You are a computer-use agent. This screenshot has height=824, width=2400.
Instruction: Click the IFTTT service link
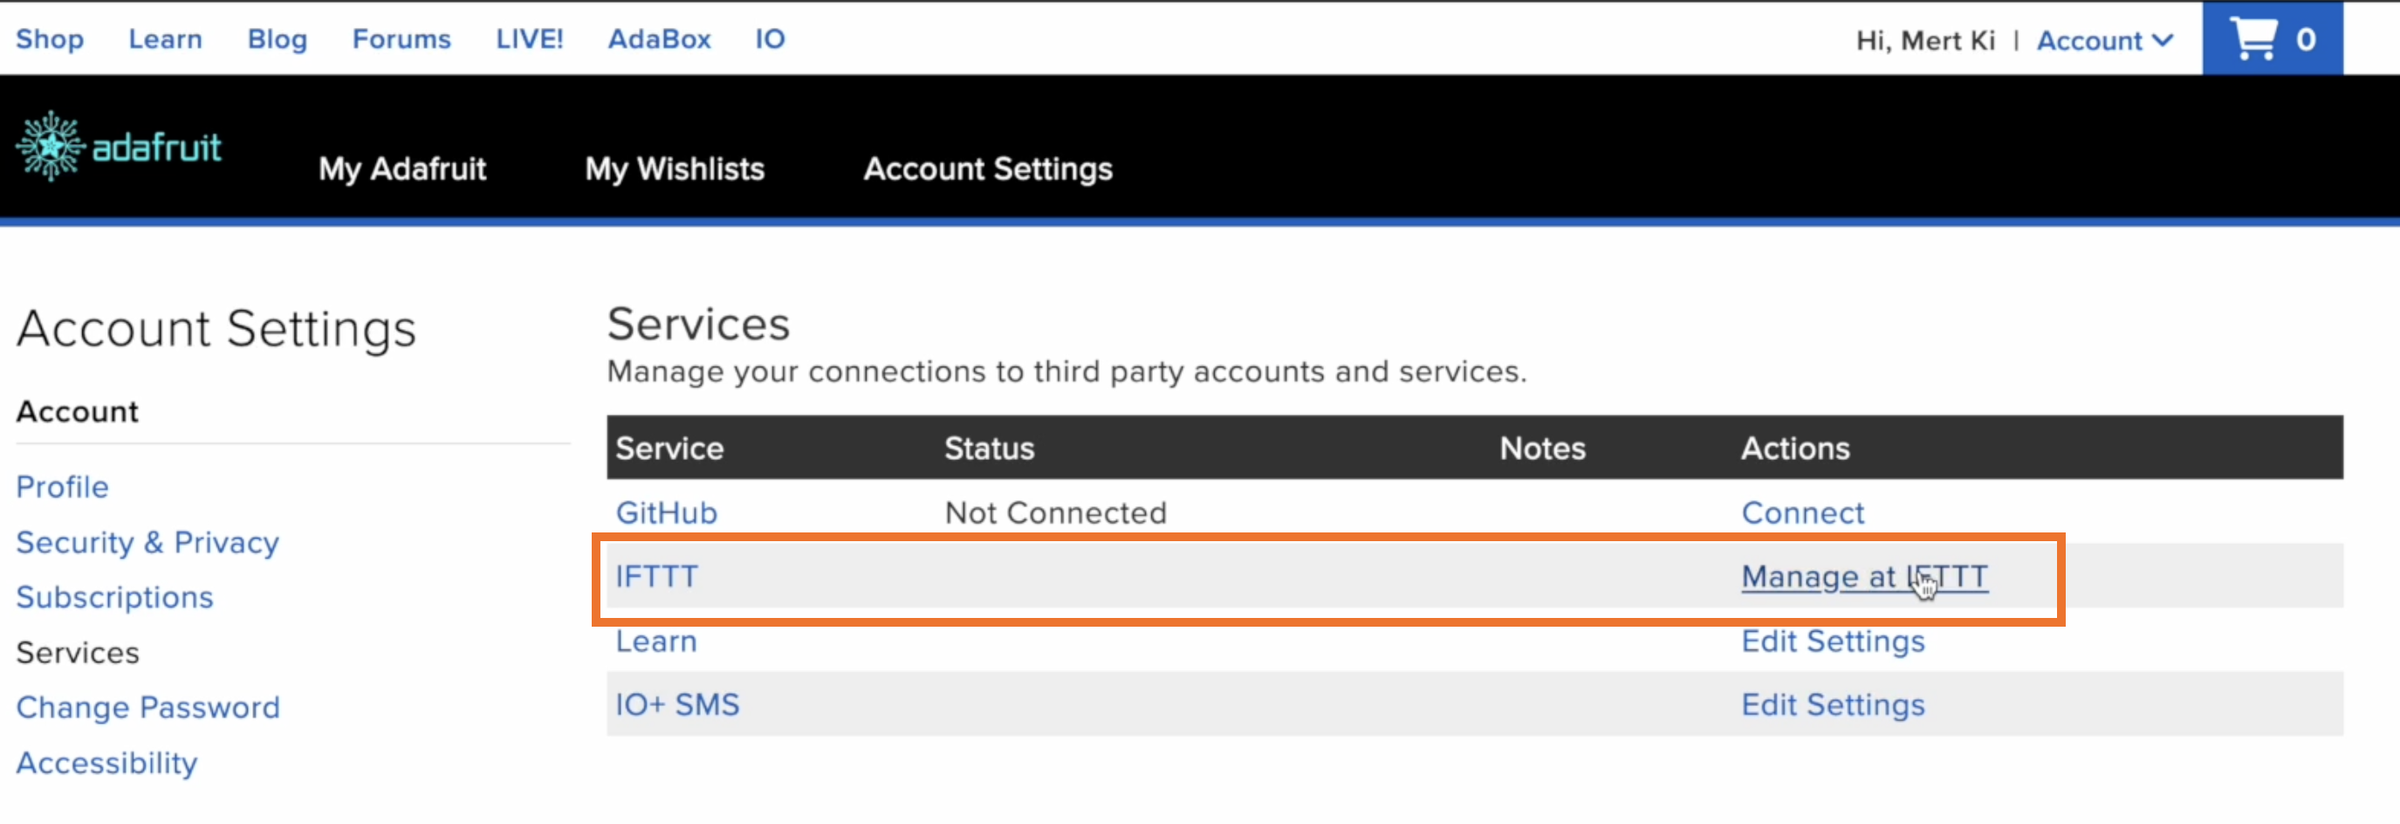tap(657, 577)
